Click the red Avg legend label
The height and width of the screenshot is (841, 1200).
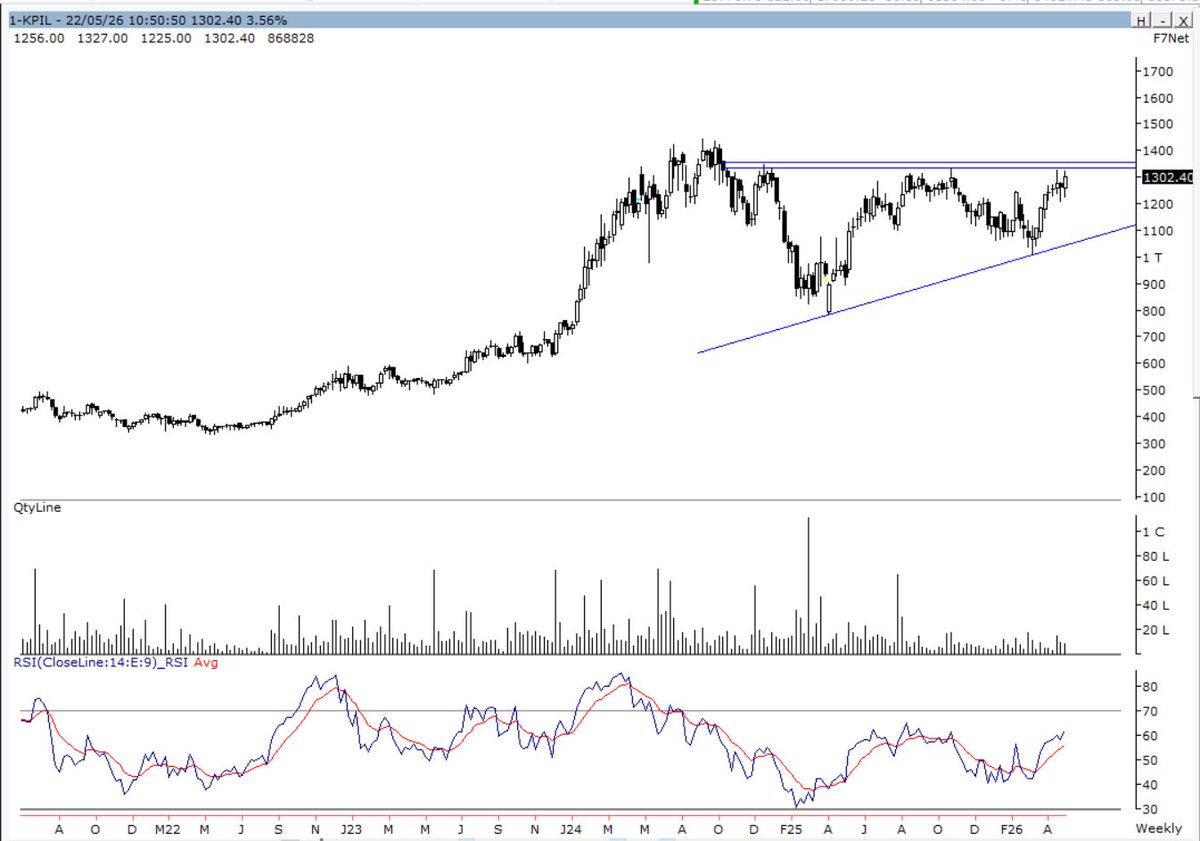pos(206,662)
